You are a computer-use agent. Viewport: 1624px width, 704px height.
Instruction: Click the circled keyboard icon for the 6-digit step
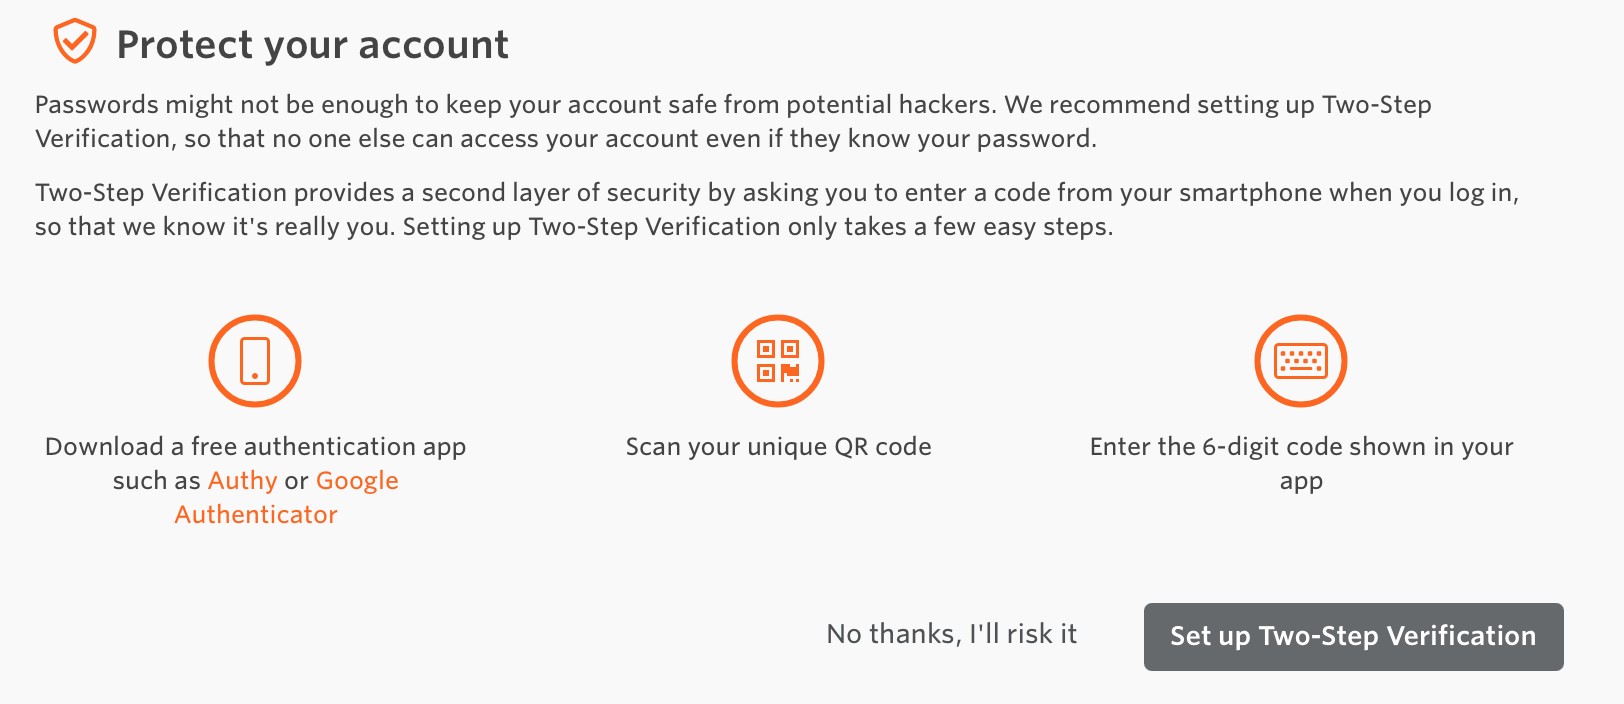tap(1300, 361)
